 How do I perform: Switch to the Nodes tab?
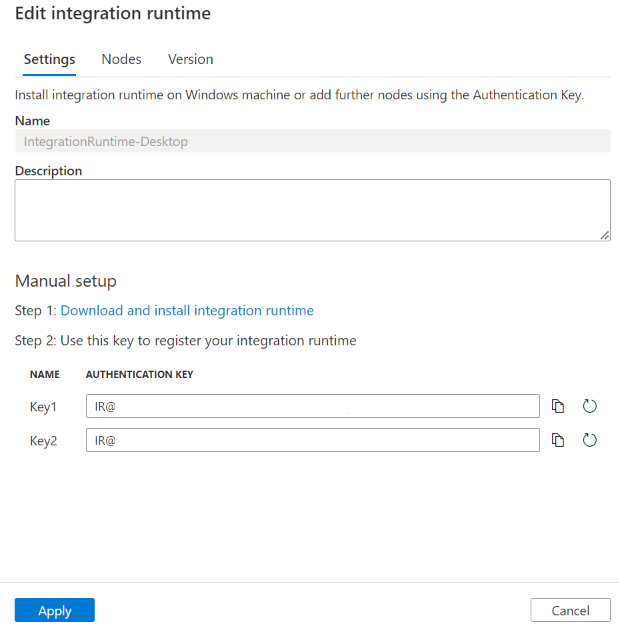point(121,59)
